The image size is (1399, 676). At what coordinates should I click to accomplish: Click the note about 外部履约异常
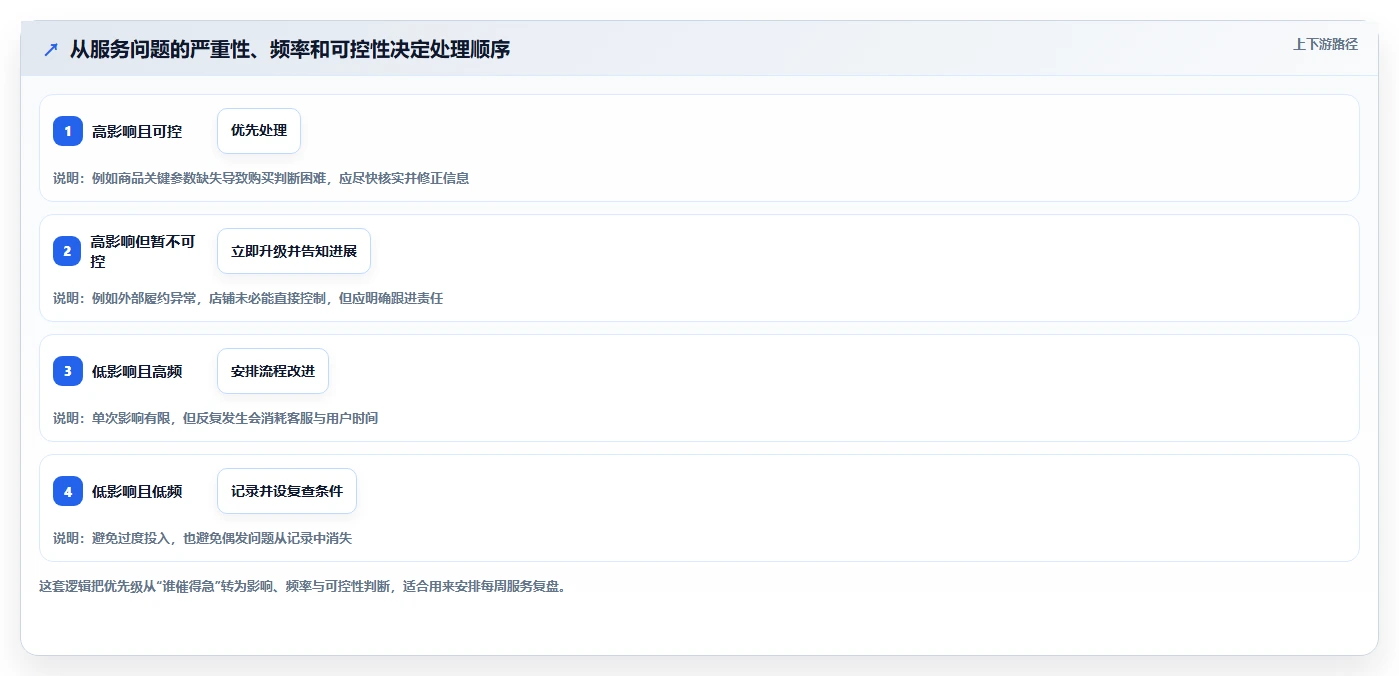pos(248,298)
